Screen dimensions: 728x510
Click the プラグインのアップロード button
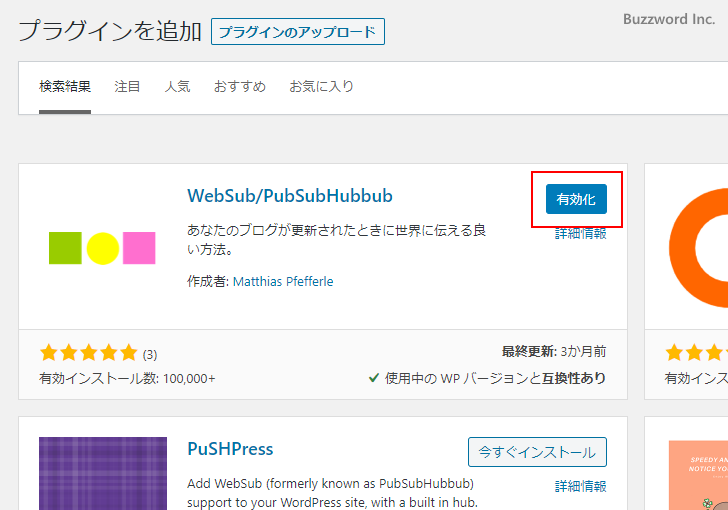pos(298,32)
